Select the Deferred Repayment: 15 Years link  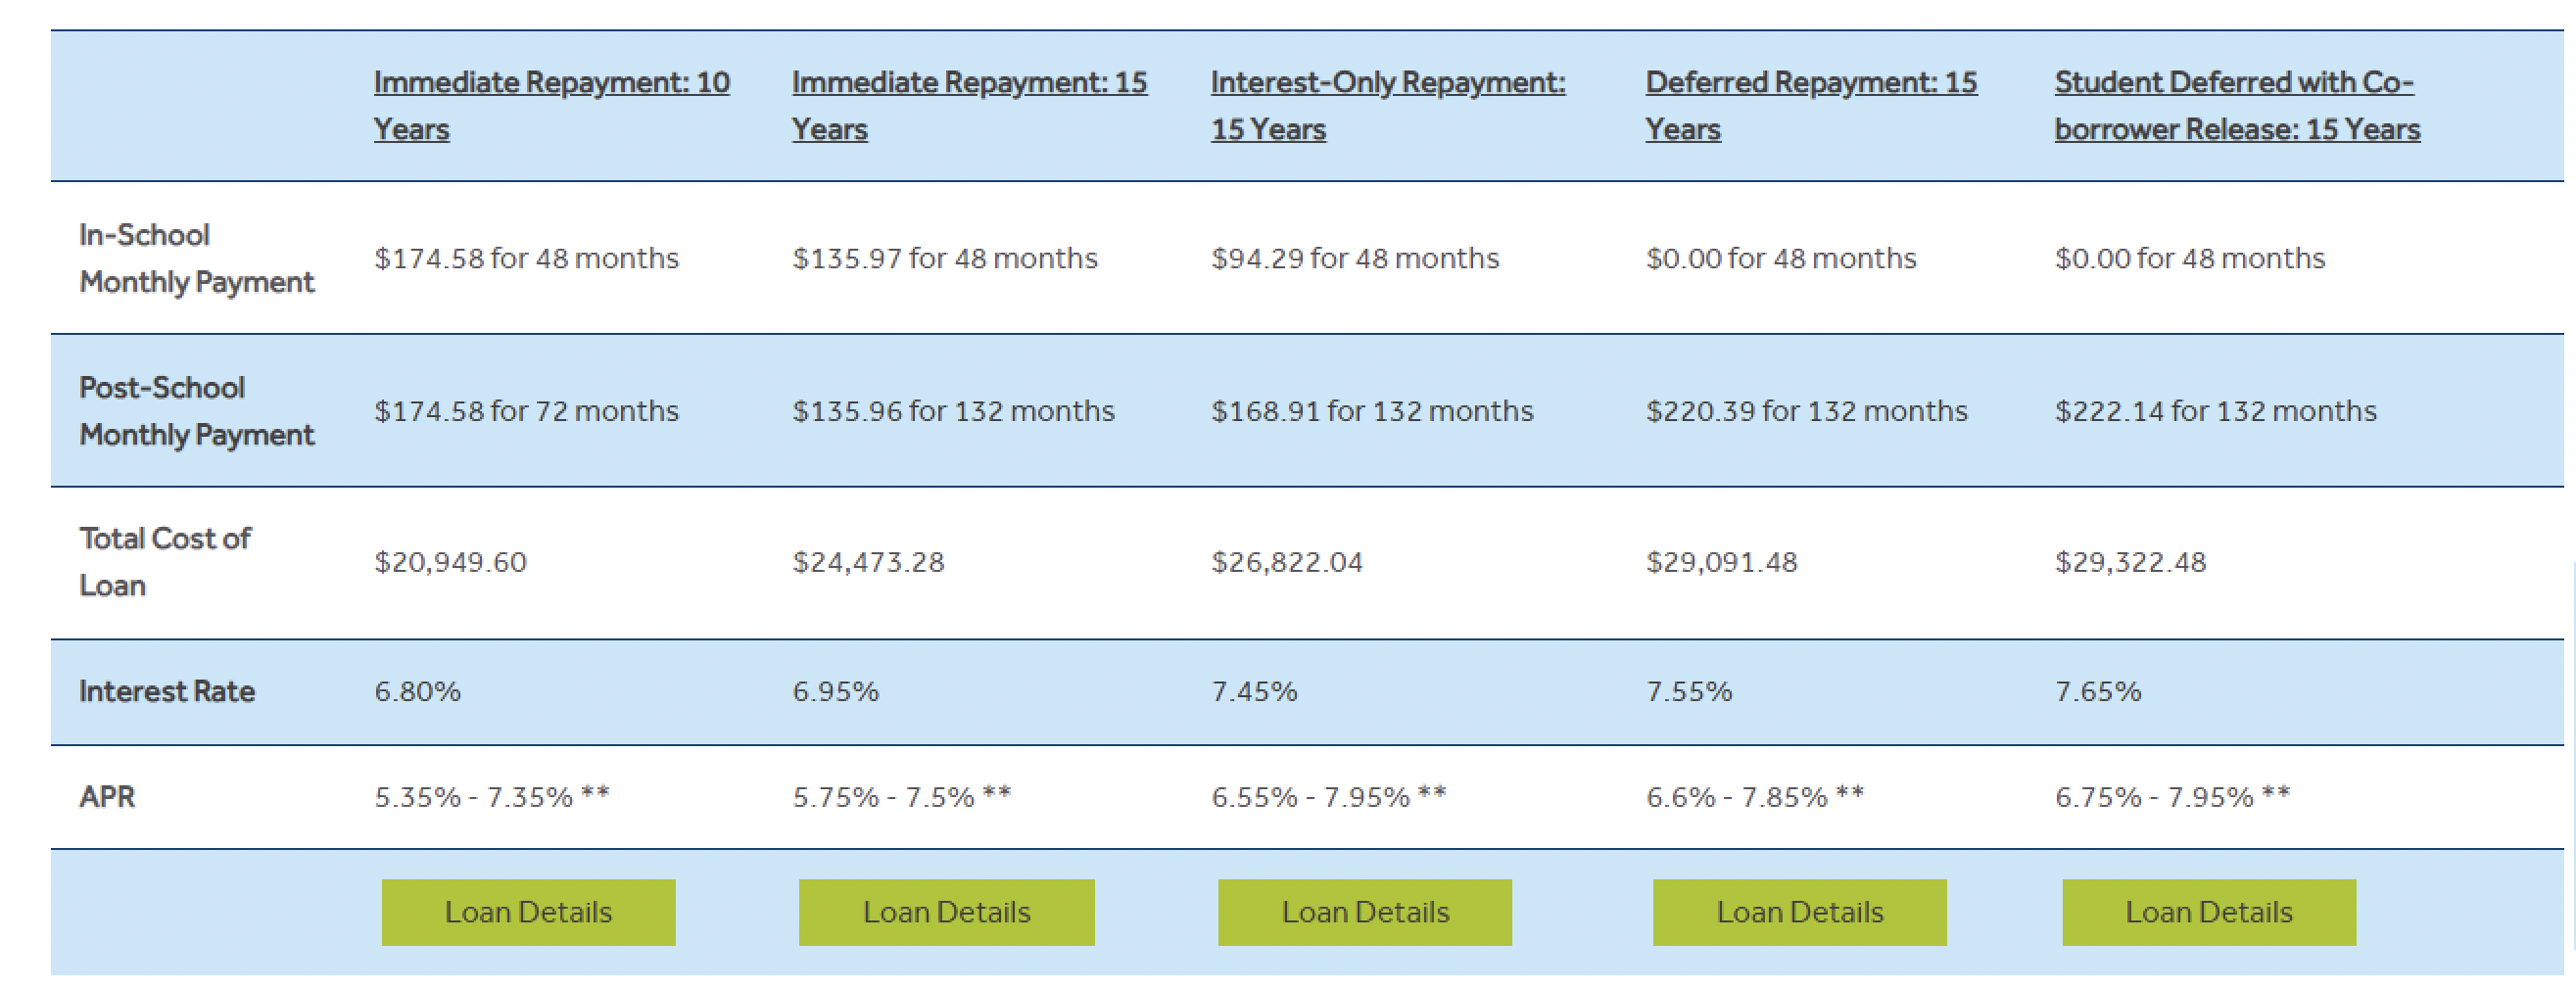pyautogui.click(x=1810, y=83)
